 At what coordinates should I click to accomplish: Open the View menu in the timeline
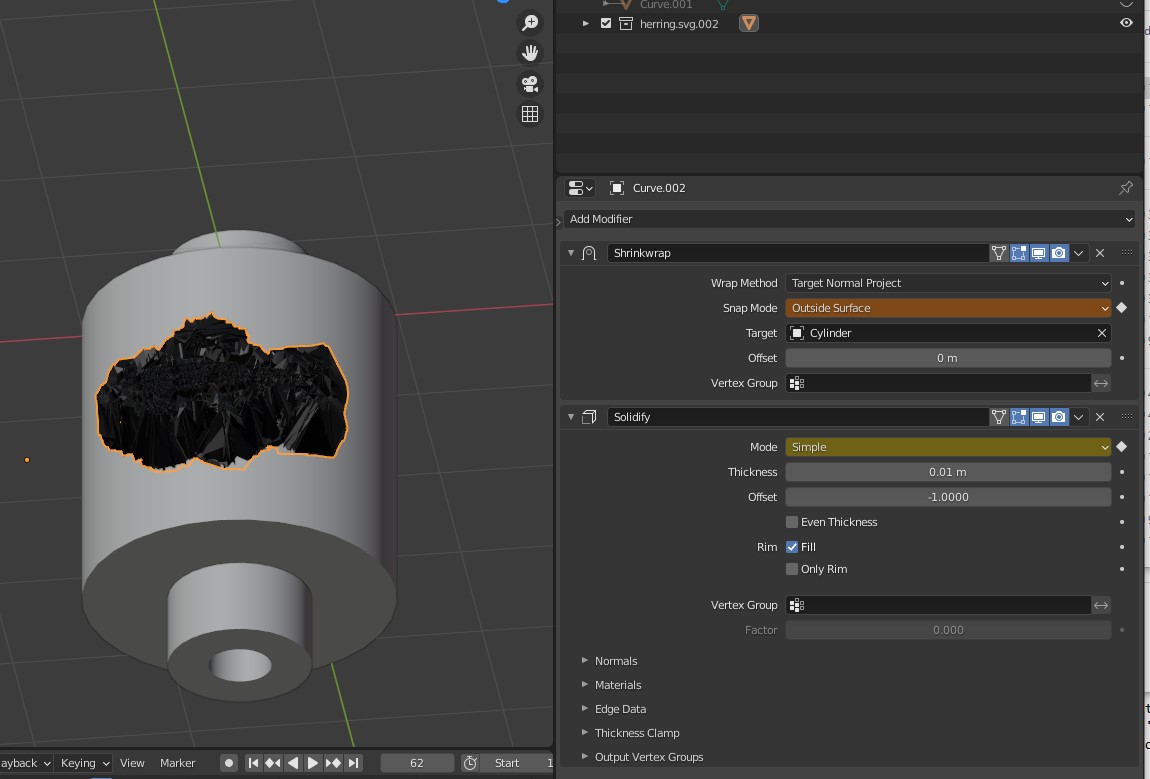click(132, 762)
